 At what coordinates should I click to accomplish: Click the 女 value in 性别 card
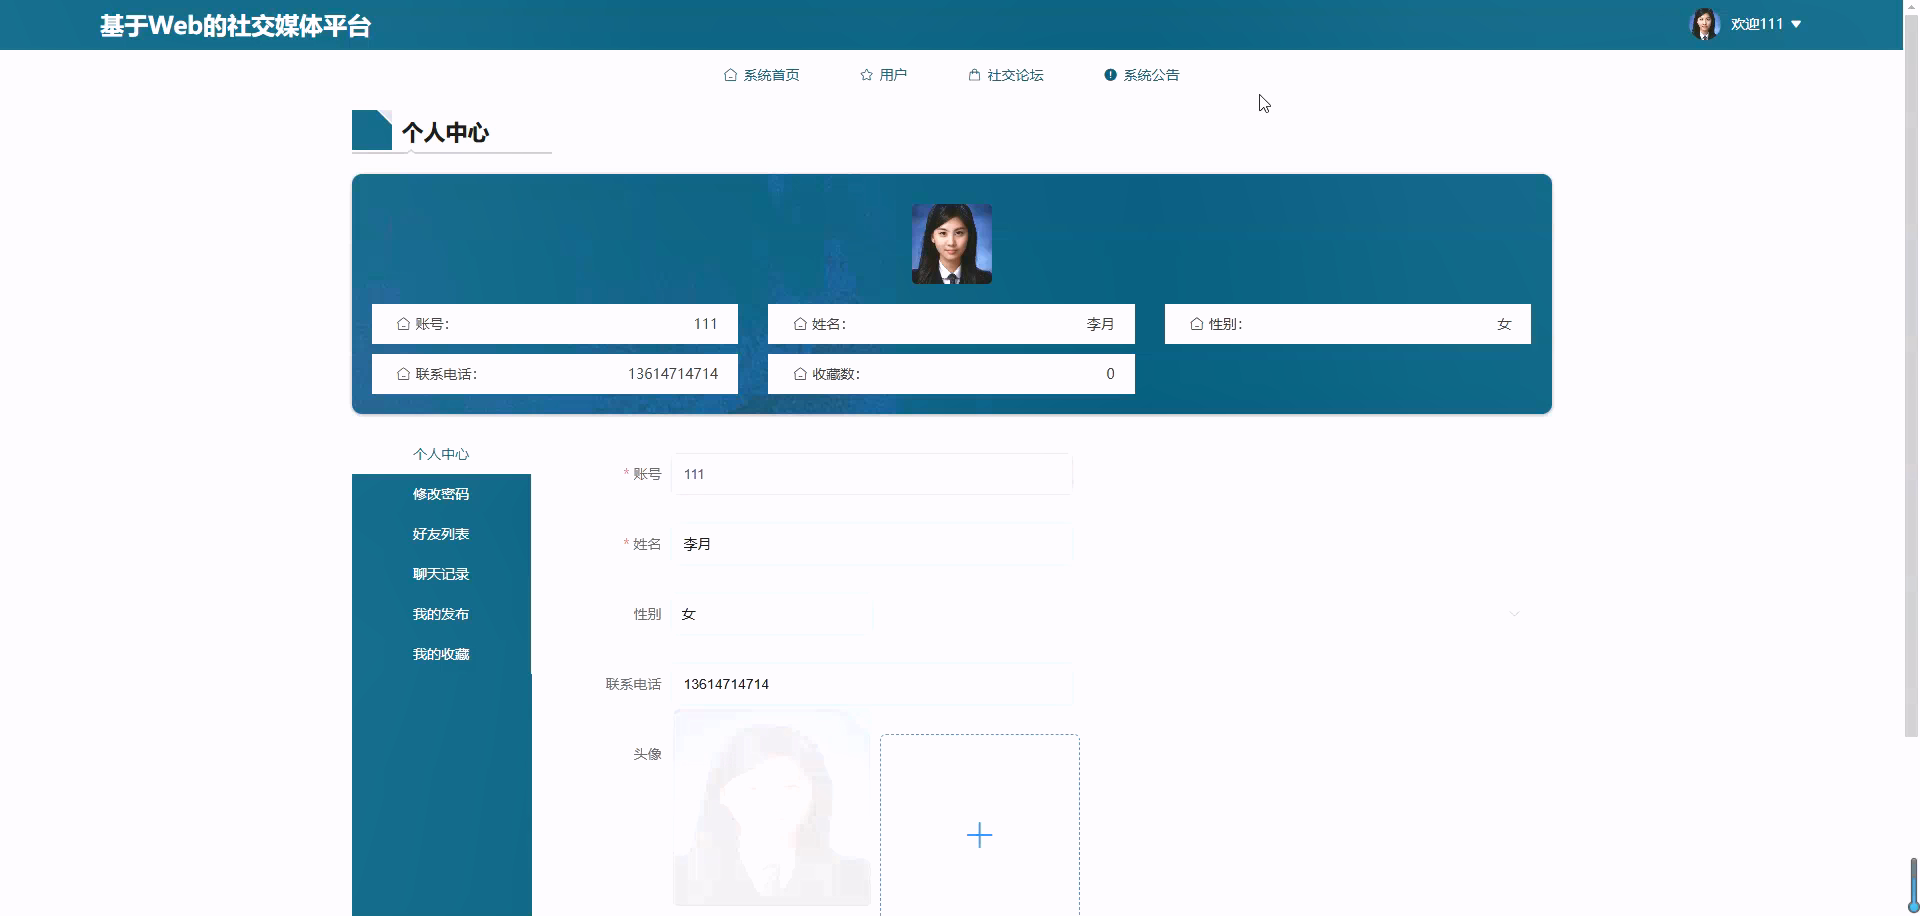click(x=1504, y=324)
